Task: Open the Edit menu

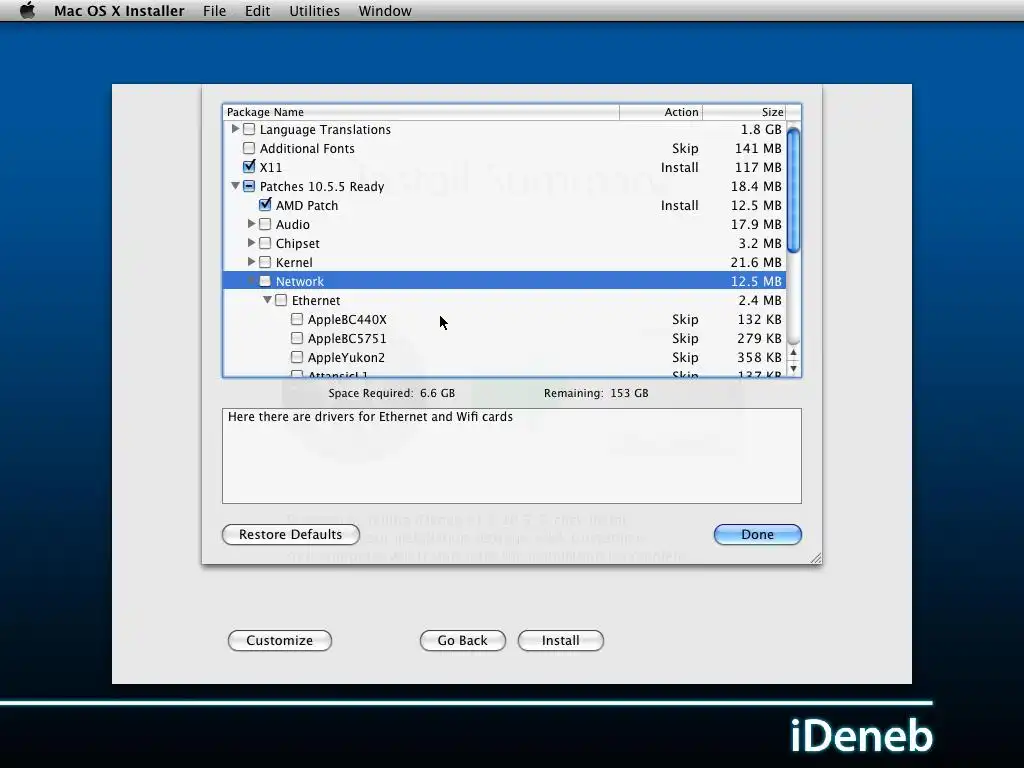Action: click(x=257, y=11)
